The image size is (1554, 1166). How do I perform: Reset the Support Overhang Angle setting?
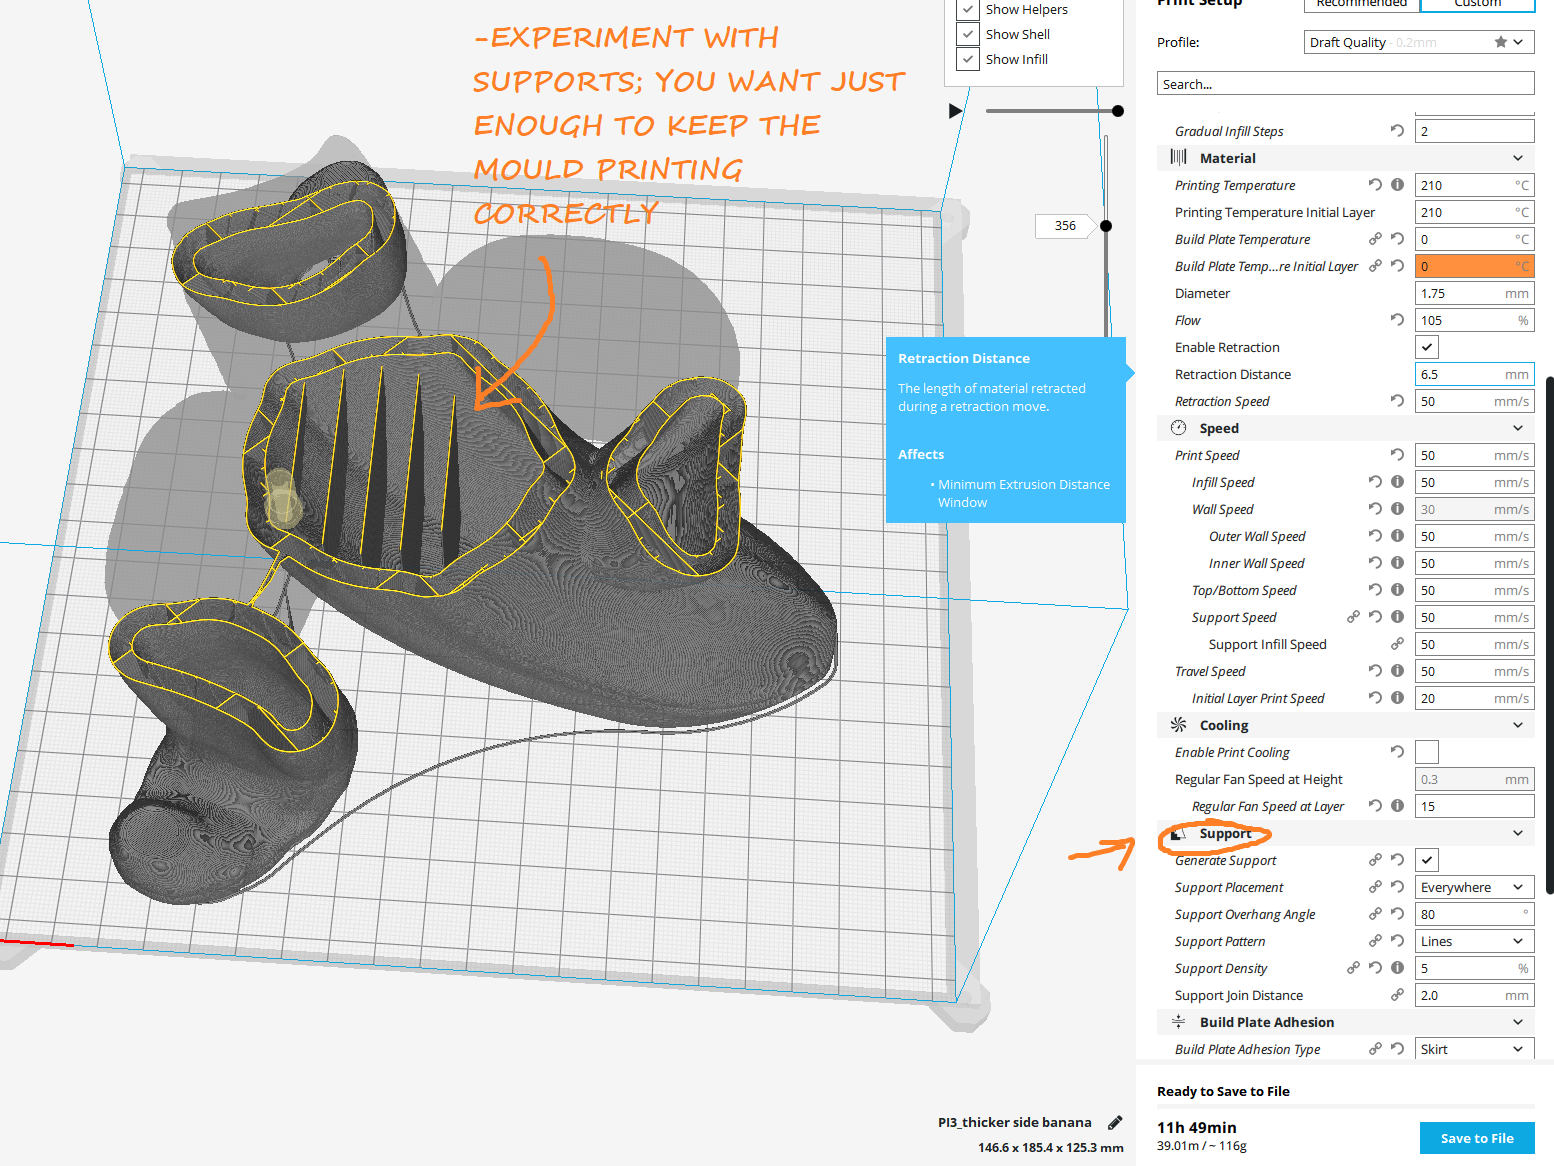tap(1397, 914)
